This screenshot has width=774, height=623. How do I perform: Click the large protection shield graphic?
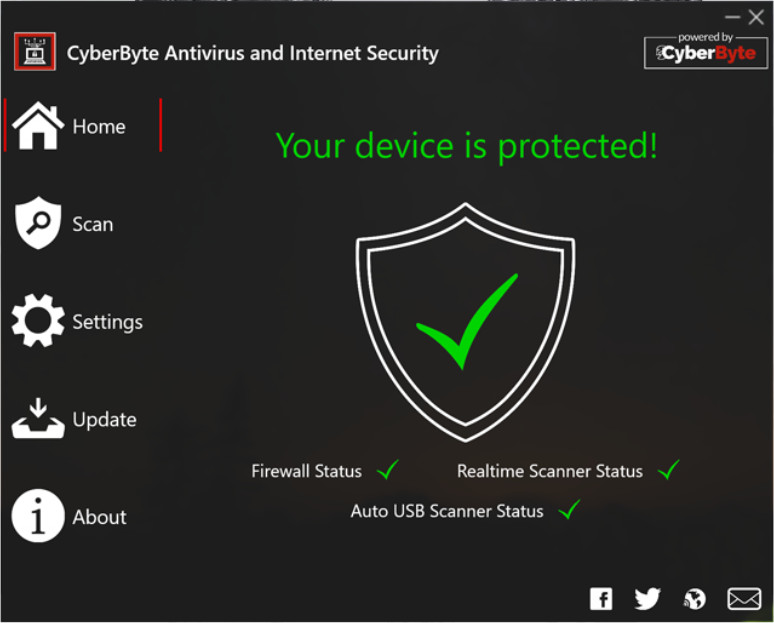tap(465, 322)
